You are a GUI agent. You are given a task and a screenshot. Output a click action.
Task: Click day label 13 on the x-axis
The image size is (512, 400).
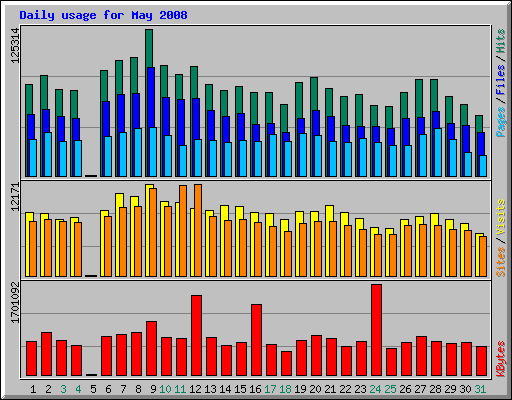[210, 389]
